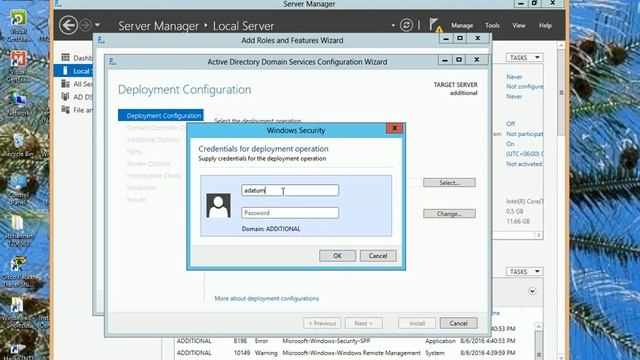Click the Add Roles wizard title icon
Viewport: 640px width, 360px height.
coord(101,40)
